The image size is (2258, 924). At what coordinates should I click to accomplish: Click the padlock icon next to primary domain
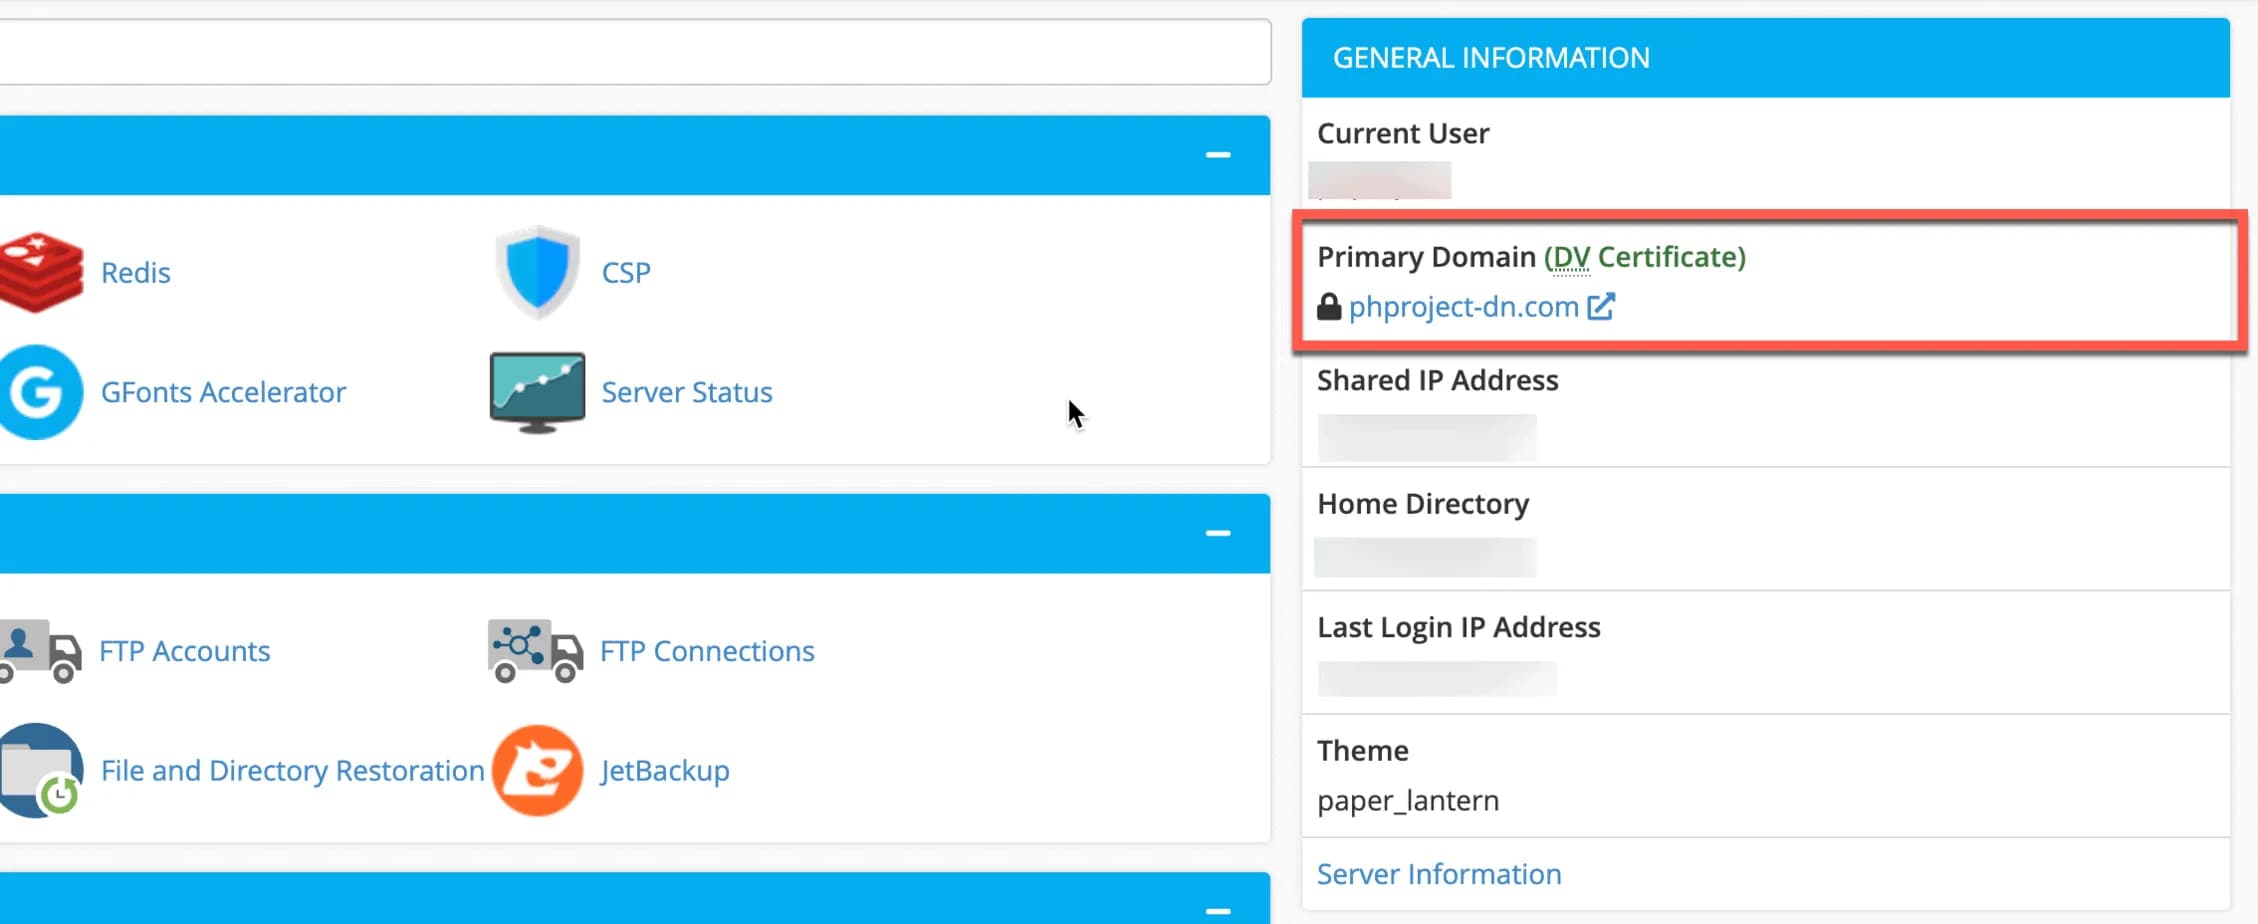(x=1329, y=306)
